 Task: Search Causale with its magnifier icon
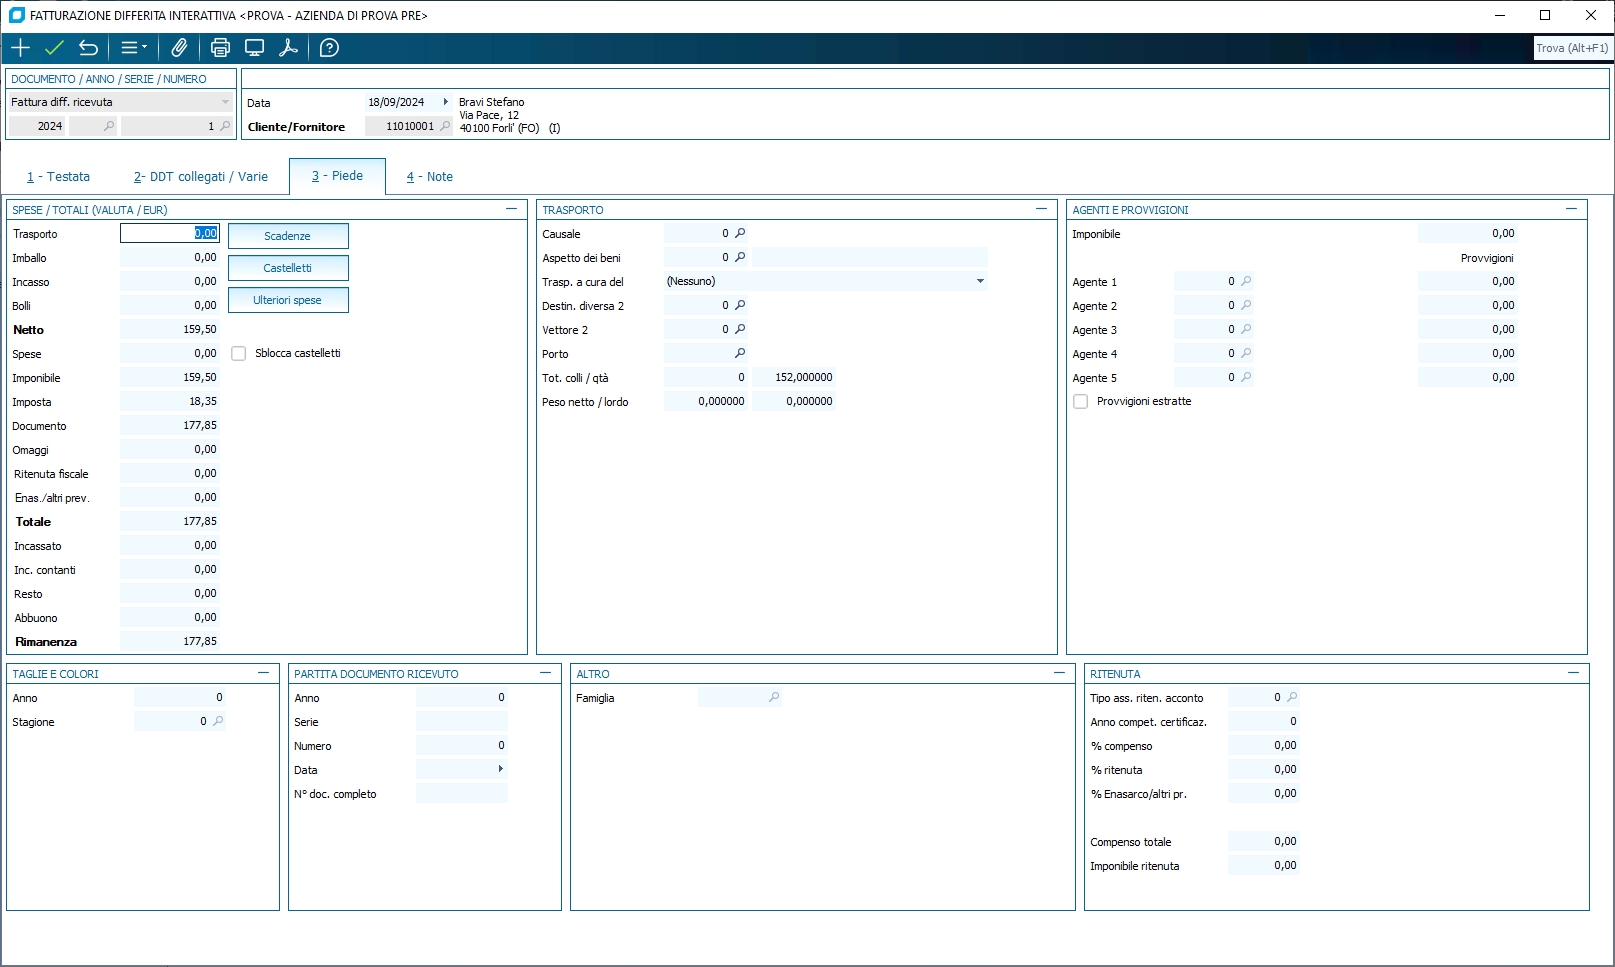[x=740, y=233]
